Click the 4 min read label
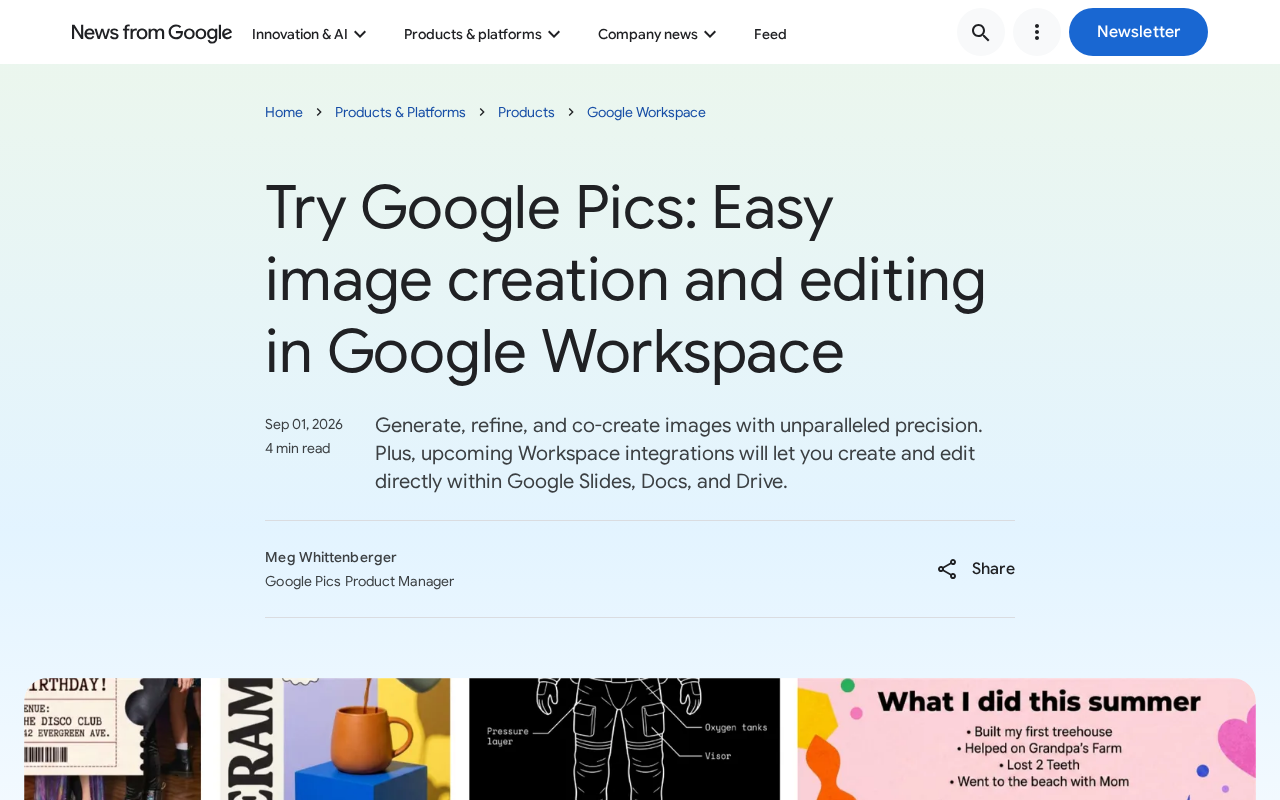 tap(298, 448)
